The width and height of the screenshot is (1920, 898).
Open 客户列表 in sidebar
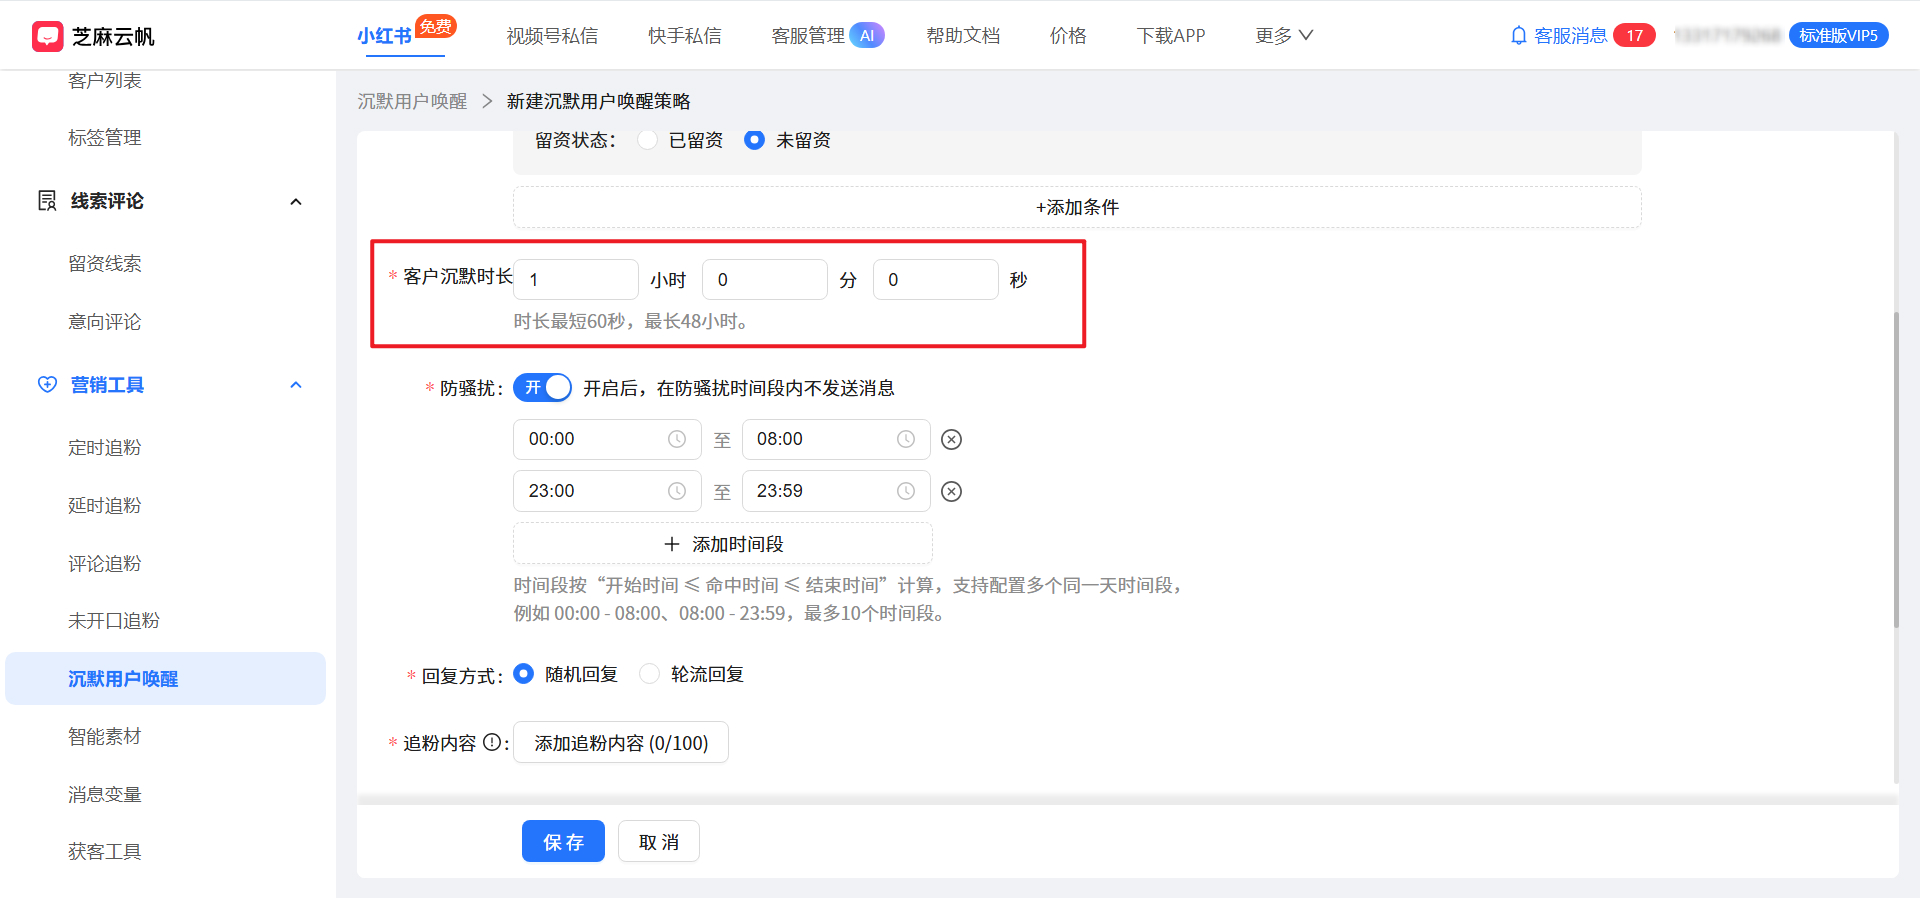coord(105,81)
